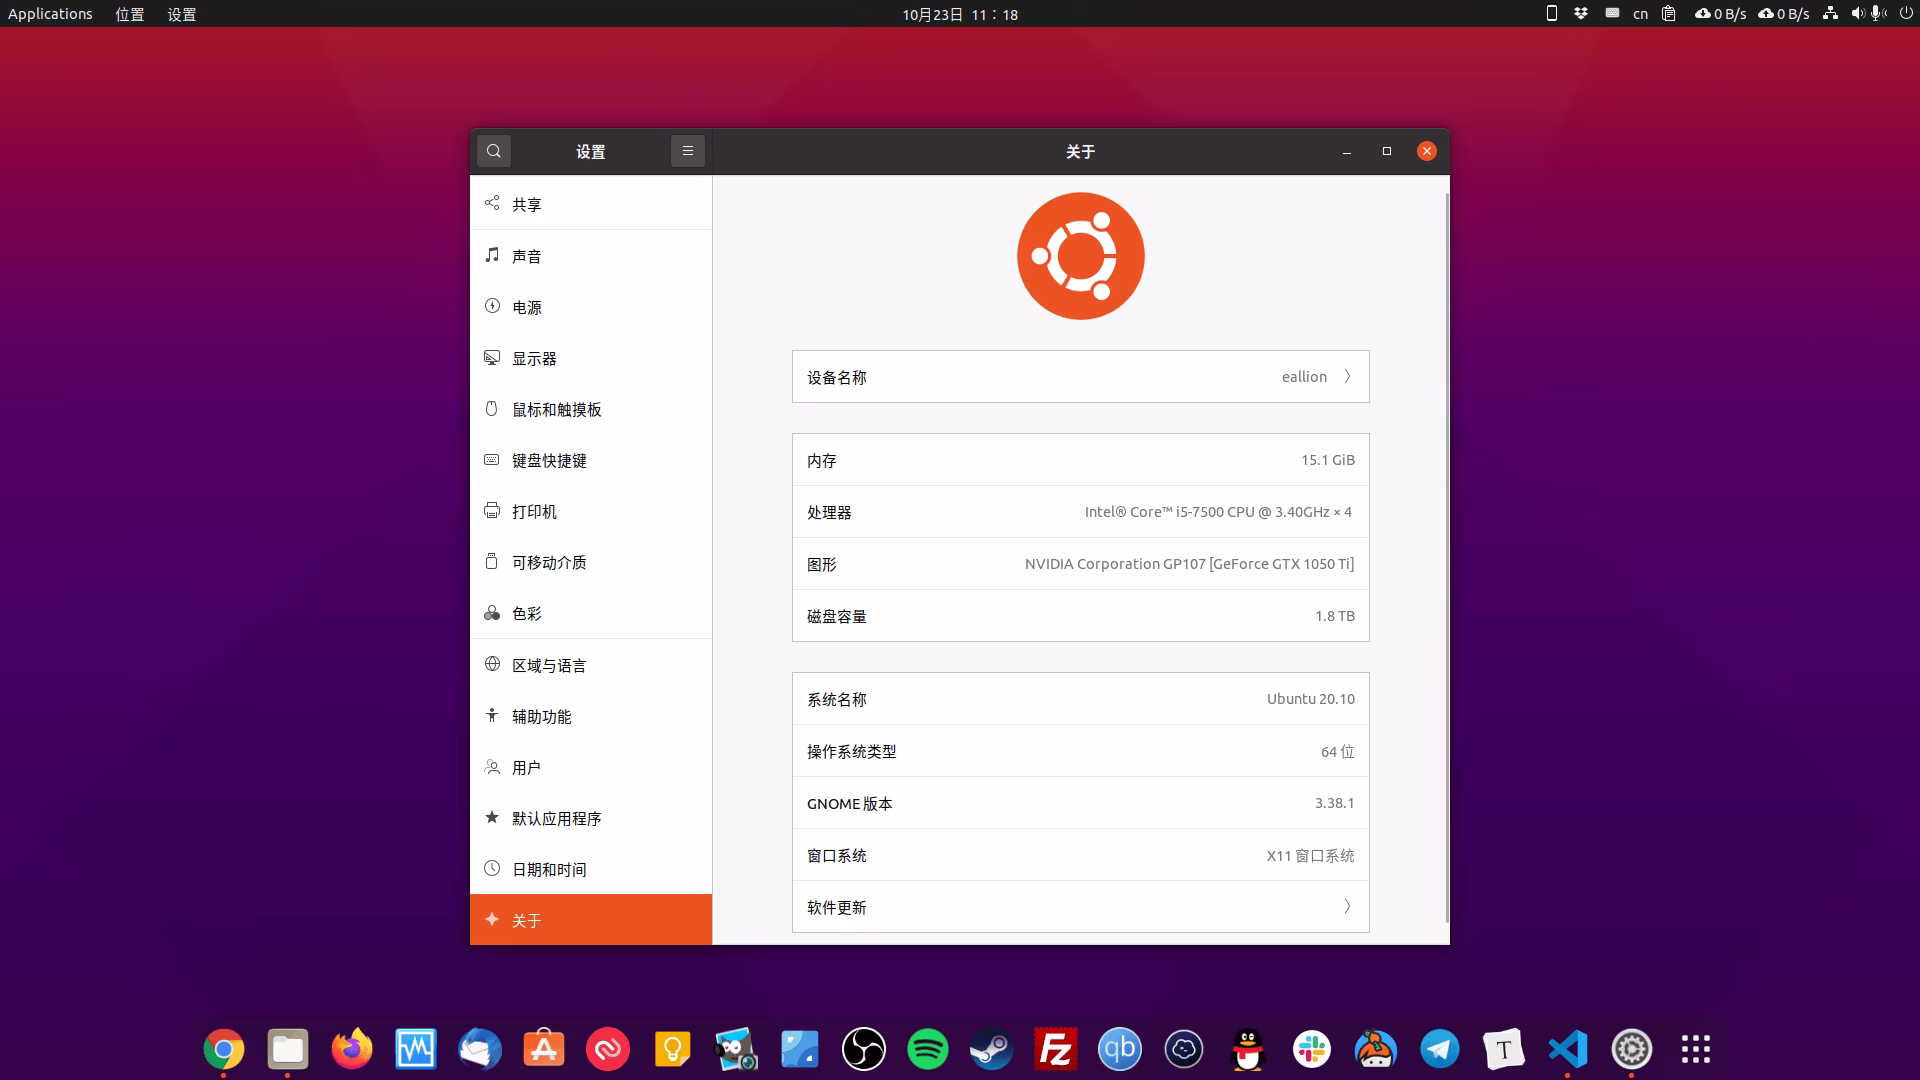The height and width of the screenshot is (1080, 1920).
Task: Open FileZilla from the dock
Action: [1056, 1050]
